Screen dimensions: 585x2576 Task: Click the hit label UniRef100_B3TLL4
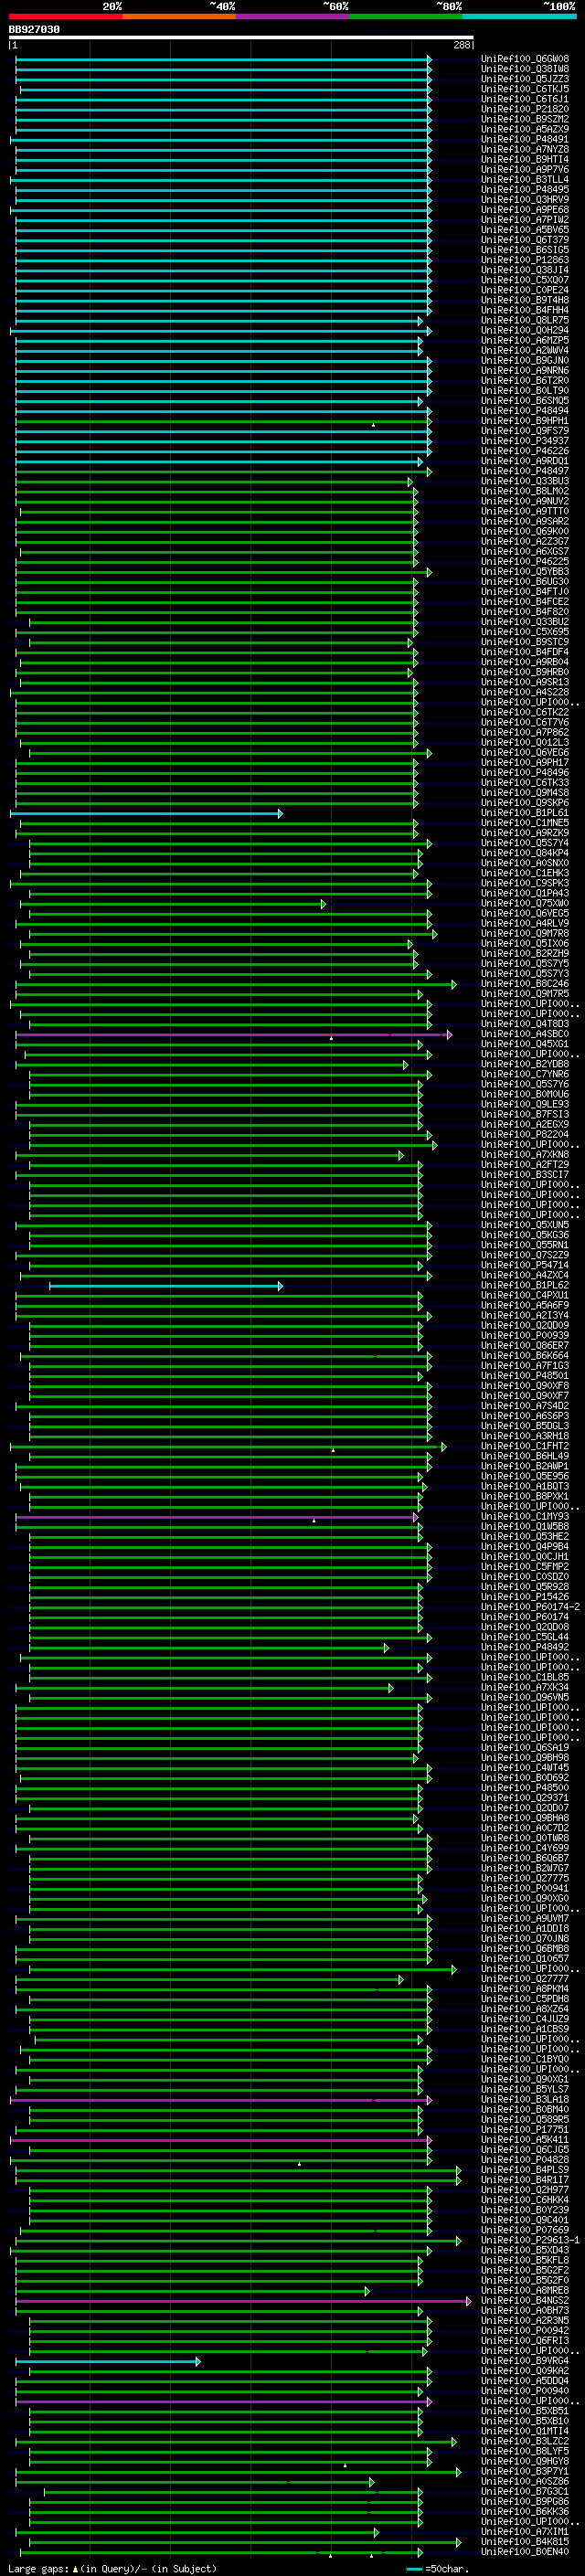click(525, 180)
